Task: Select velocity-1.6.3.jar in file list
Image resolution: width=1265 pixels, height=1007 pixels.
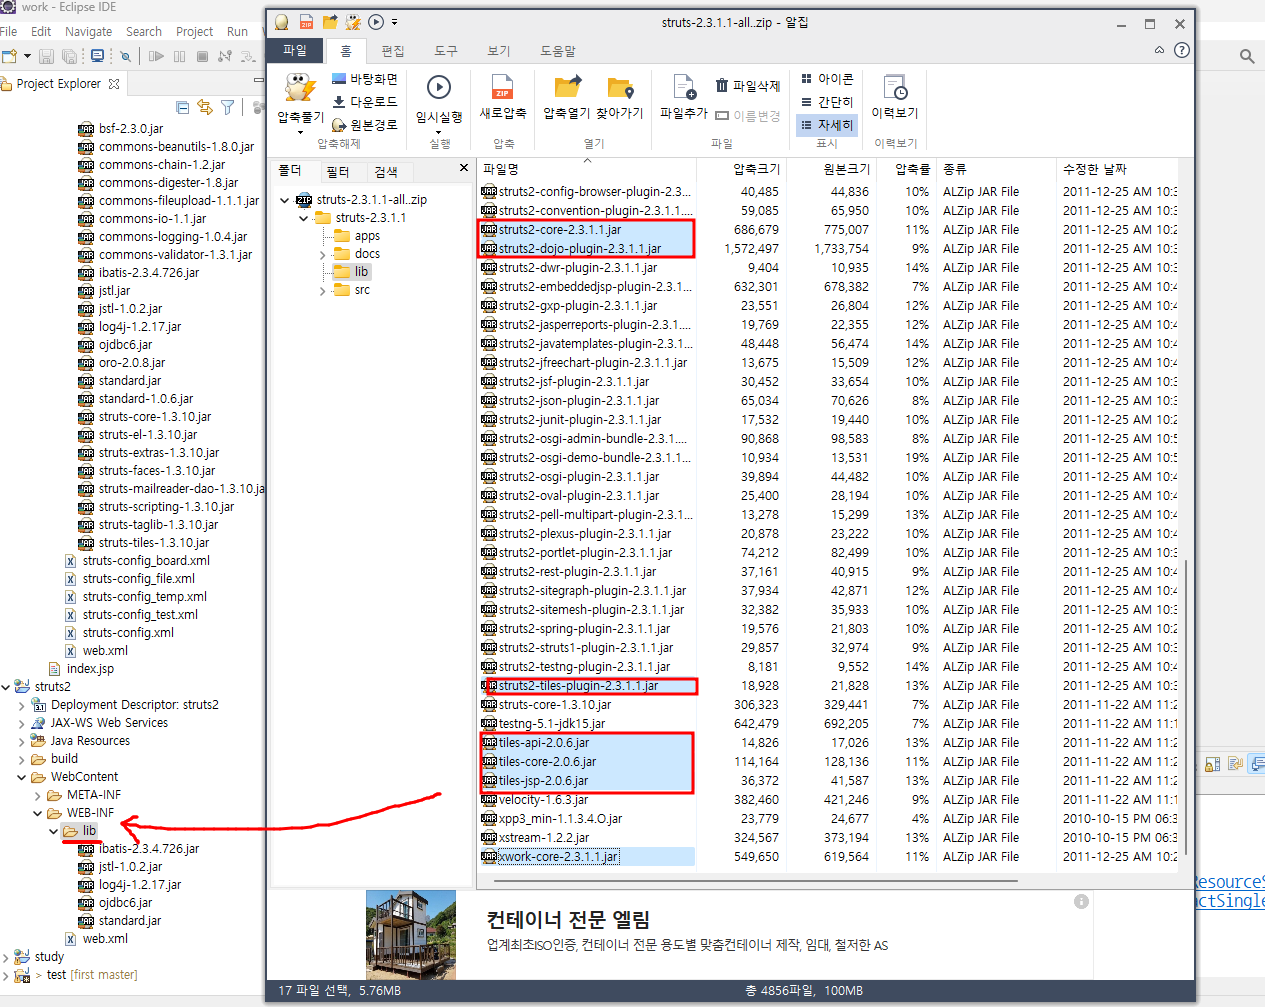Action: [x=543, y=800]
